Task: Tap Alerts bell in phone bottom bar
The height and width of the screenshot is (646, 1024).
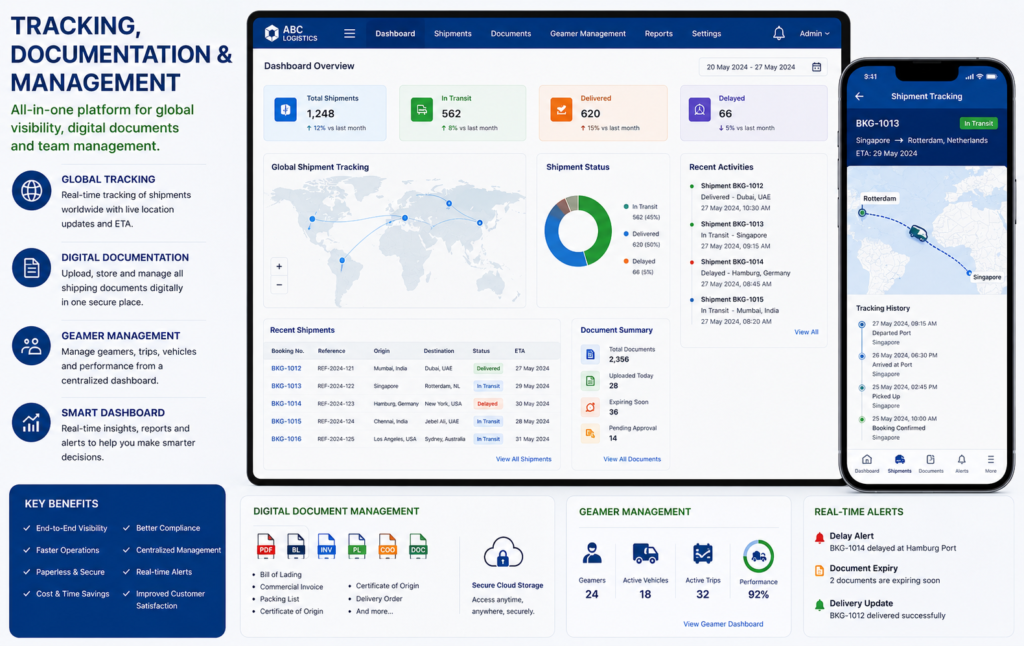Action: 961,460
